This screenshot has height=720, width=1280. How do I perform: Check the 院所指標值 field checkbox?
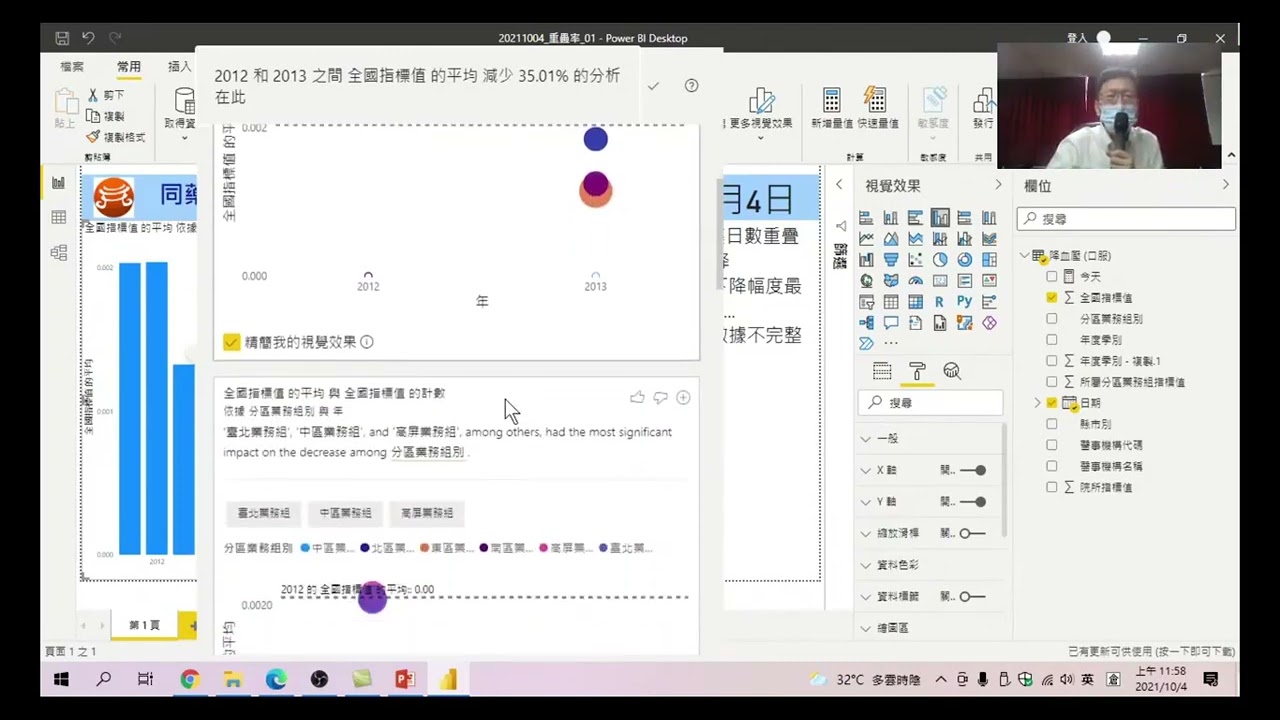click(x=1051, y=487)
